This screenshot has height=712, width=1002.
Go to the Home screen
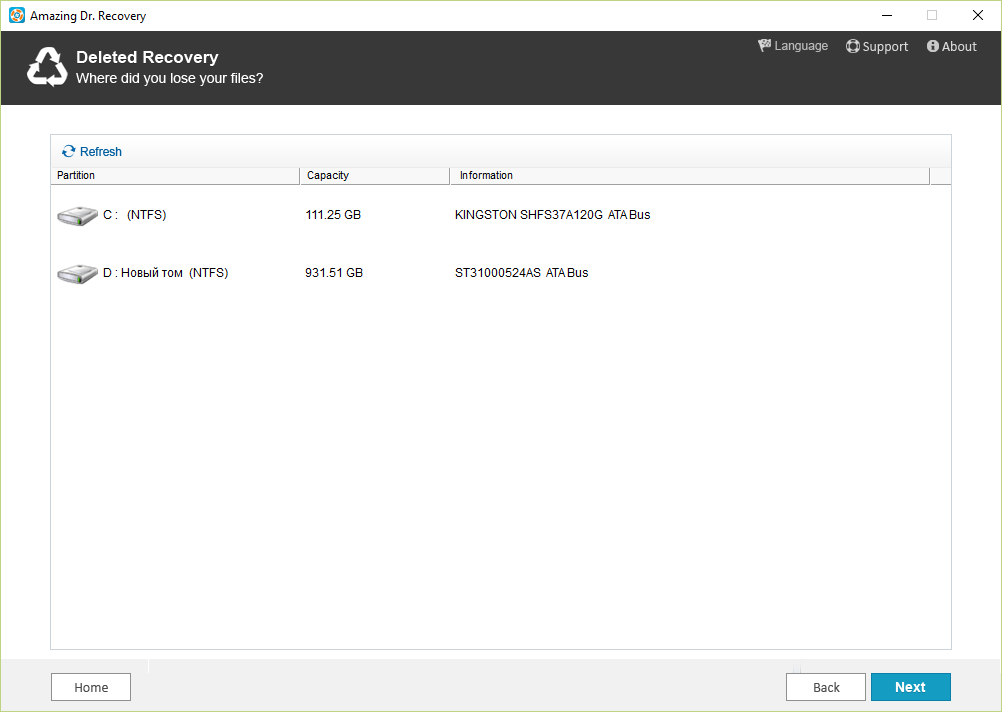tap(91, 687)
